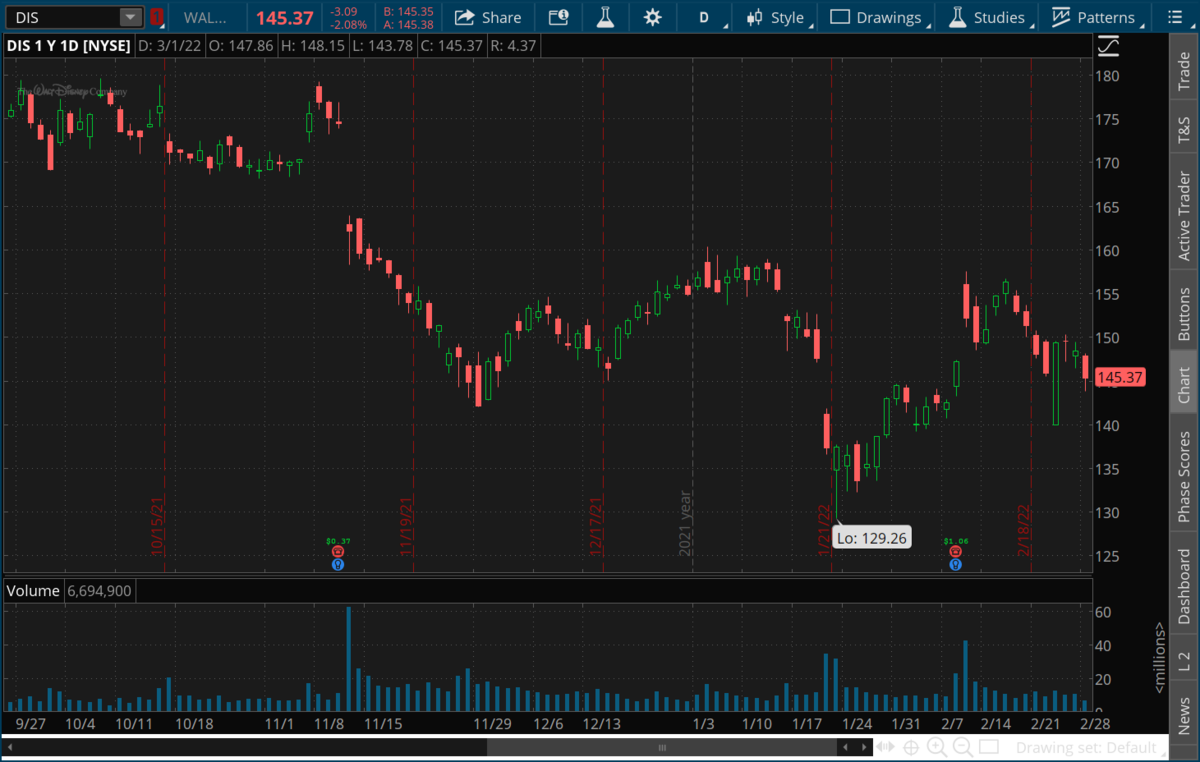Click the Share arrow icon
Image resolution: width=1200 pixels, height=762 pixels.
(464, 17)
